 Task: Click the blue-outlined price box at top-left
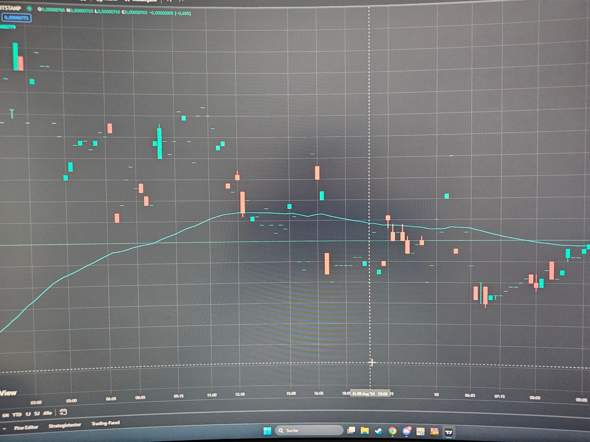[17, 18]
